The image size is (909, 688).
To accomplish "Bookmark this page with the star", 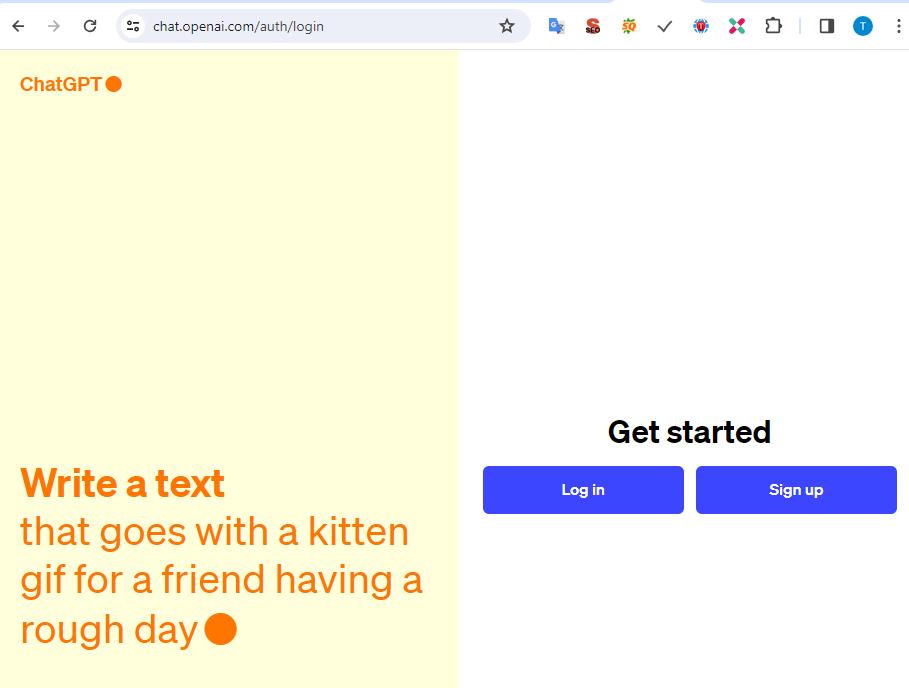I will (507, 26).
